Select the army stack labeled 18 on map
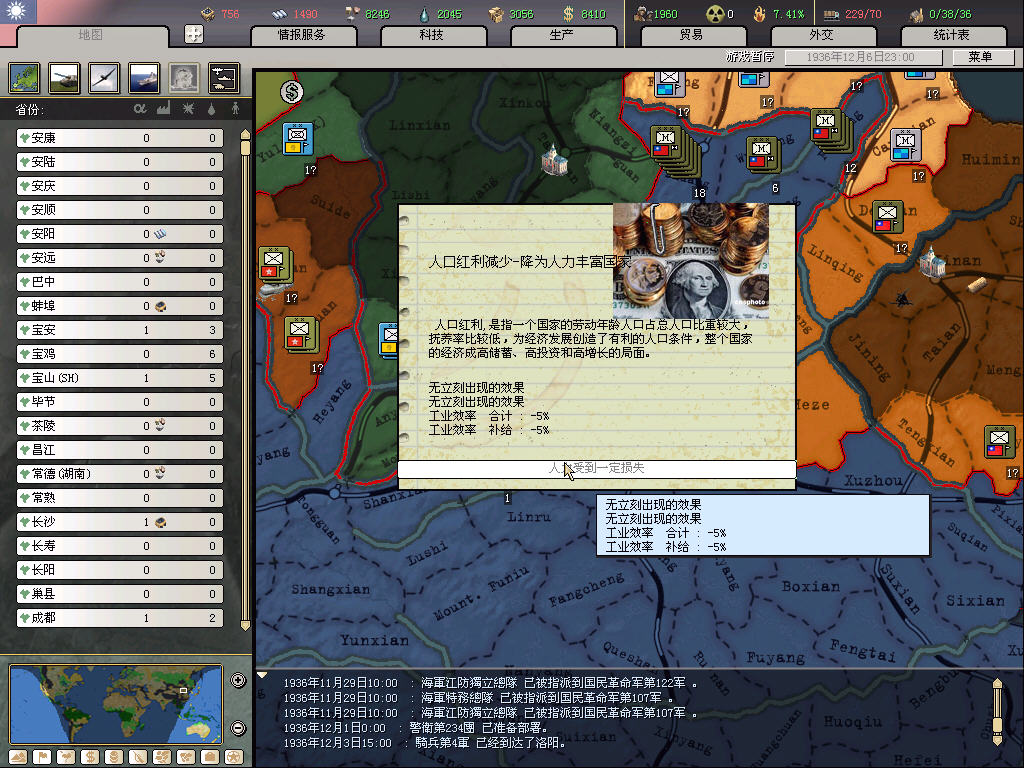This screenshot has height=768, width=1024. coord(675,152)
